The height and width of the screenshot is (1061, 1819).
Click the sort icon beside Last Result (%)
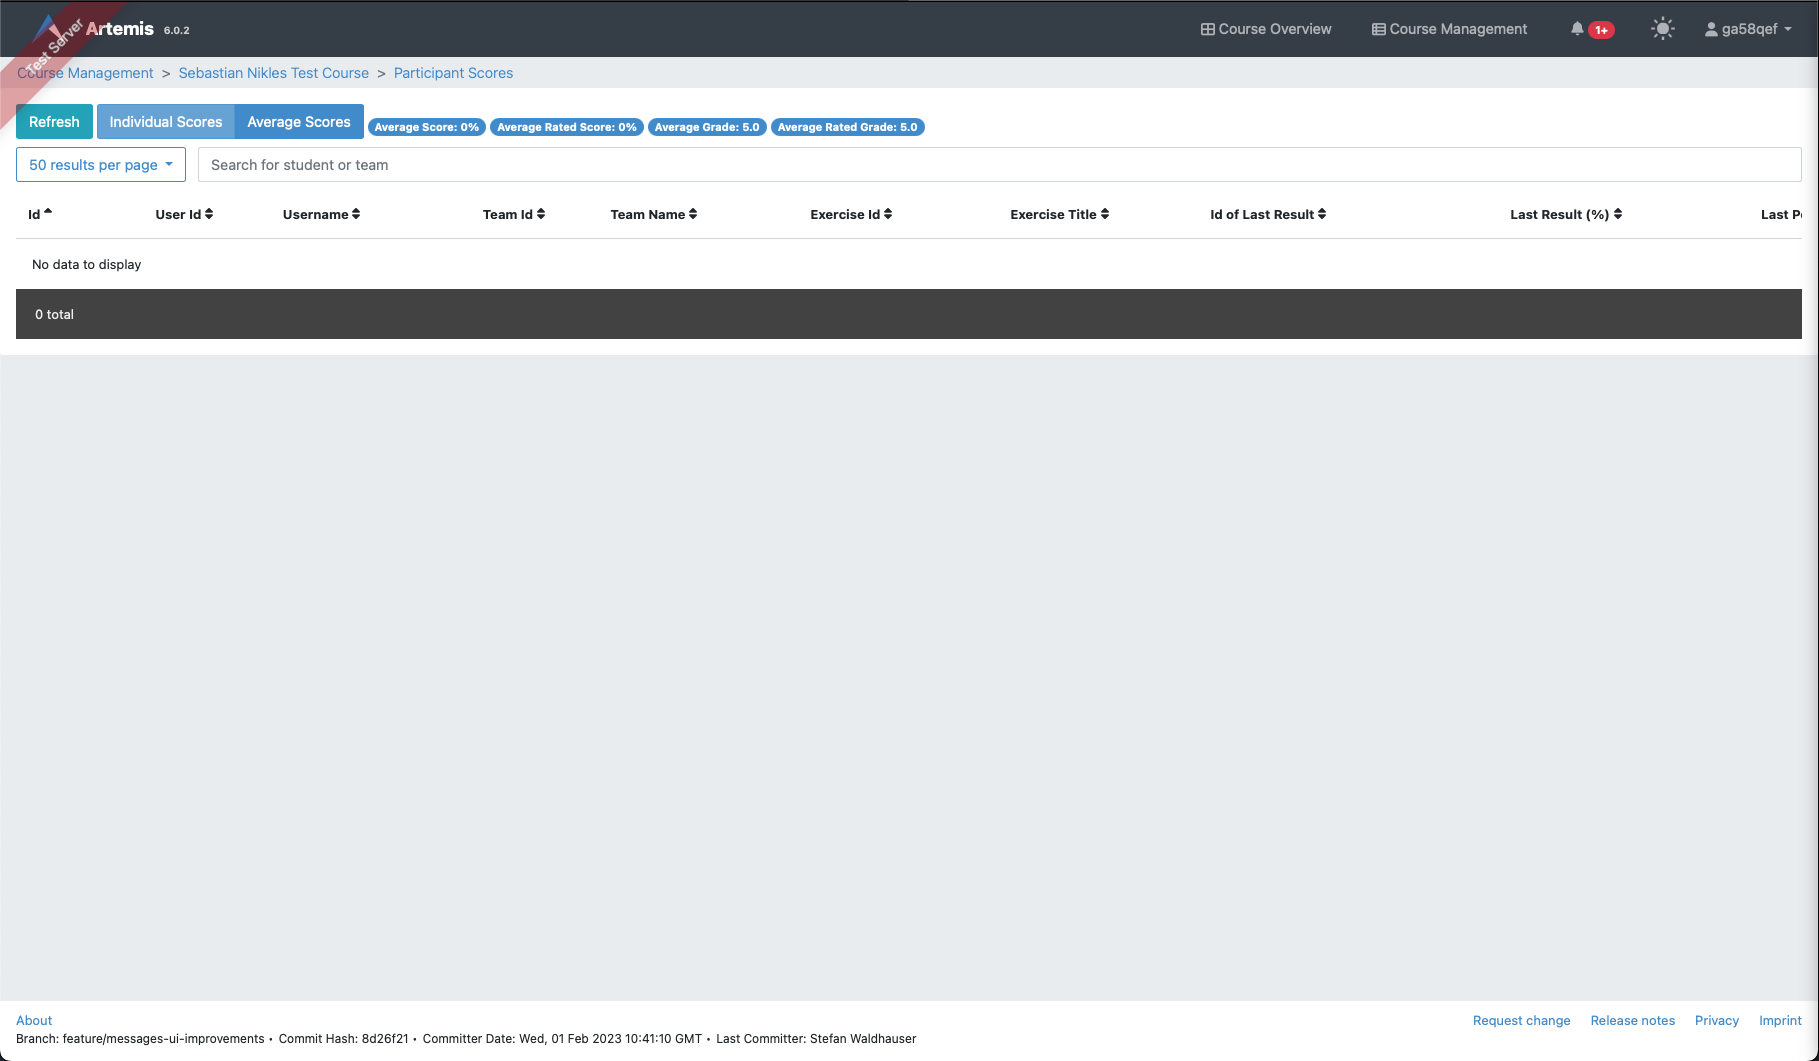tap(1619, 213)
